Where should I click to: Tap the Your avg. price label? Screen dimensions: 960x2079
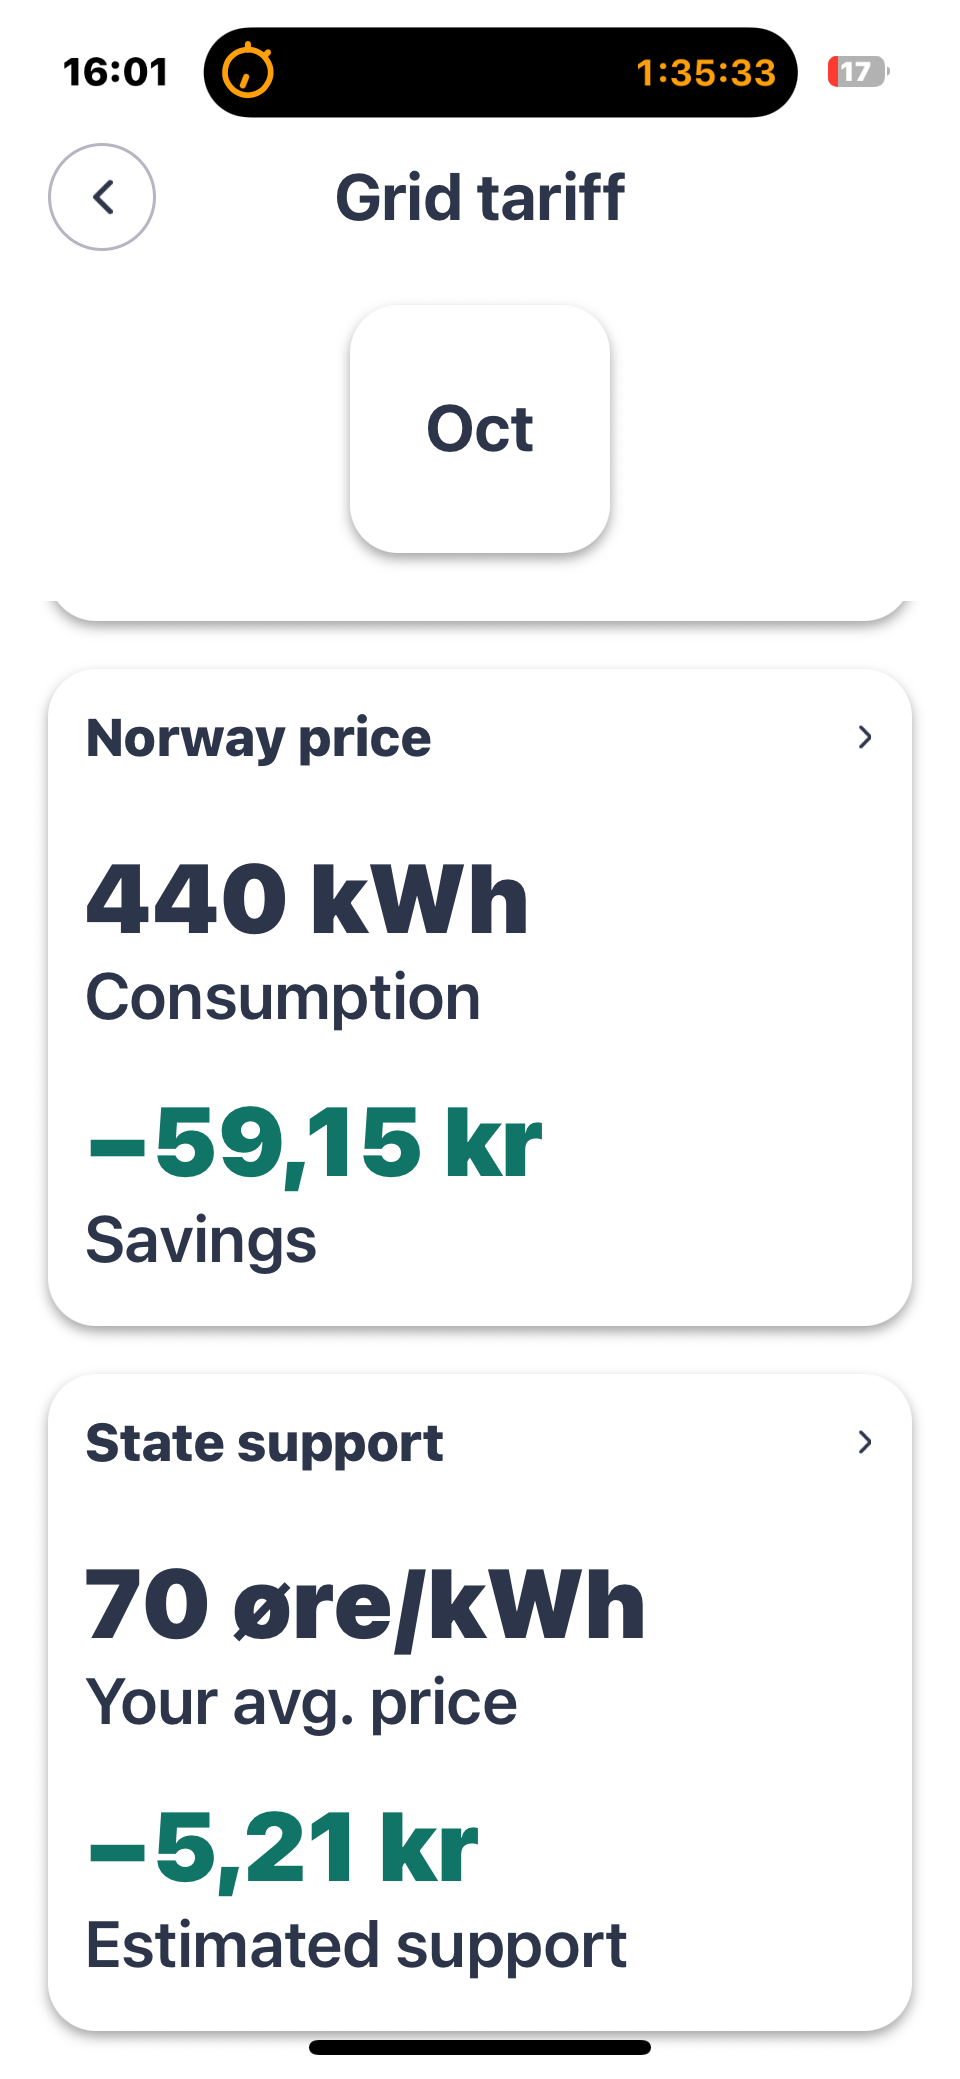click(301, 1702)
